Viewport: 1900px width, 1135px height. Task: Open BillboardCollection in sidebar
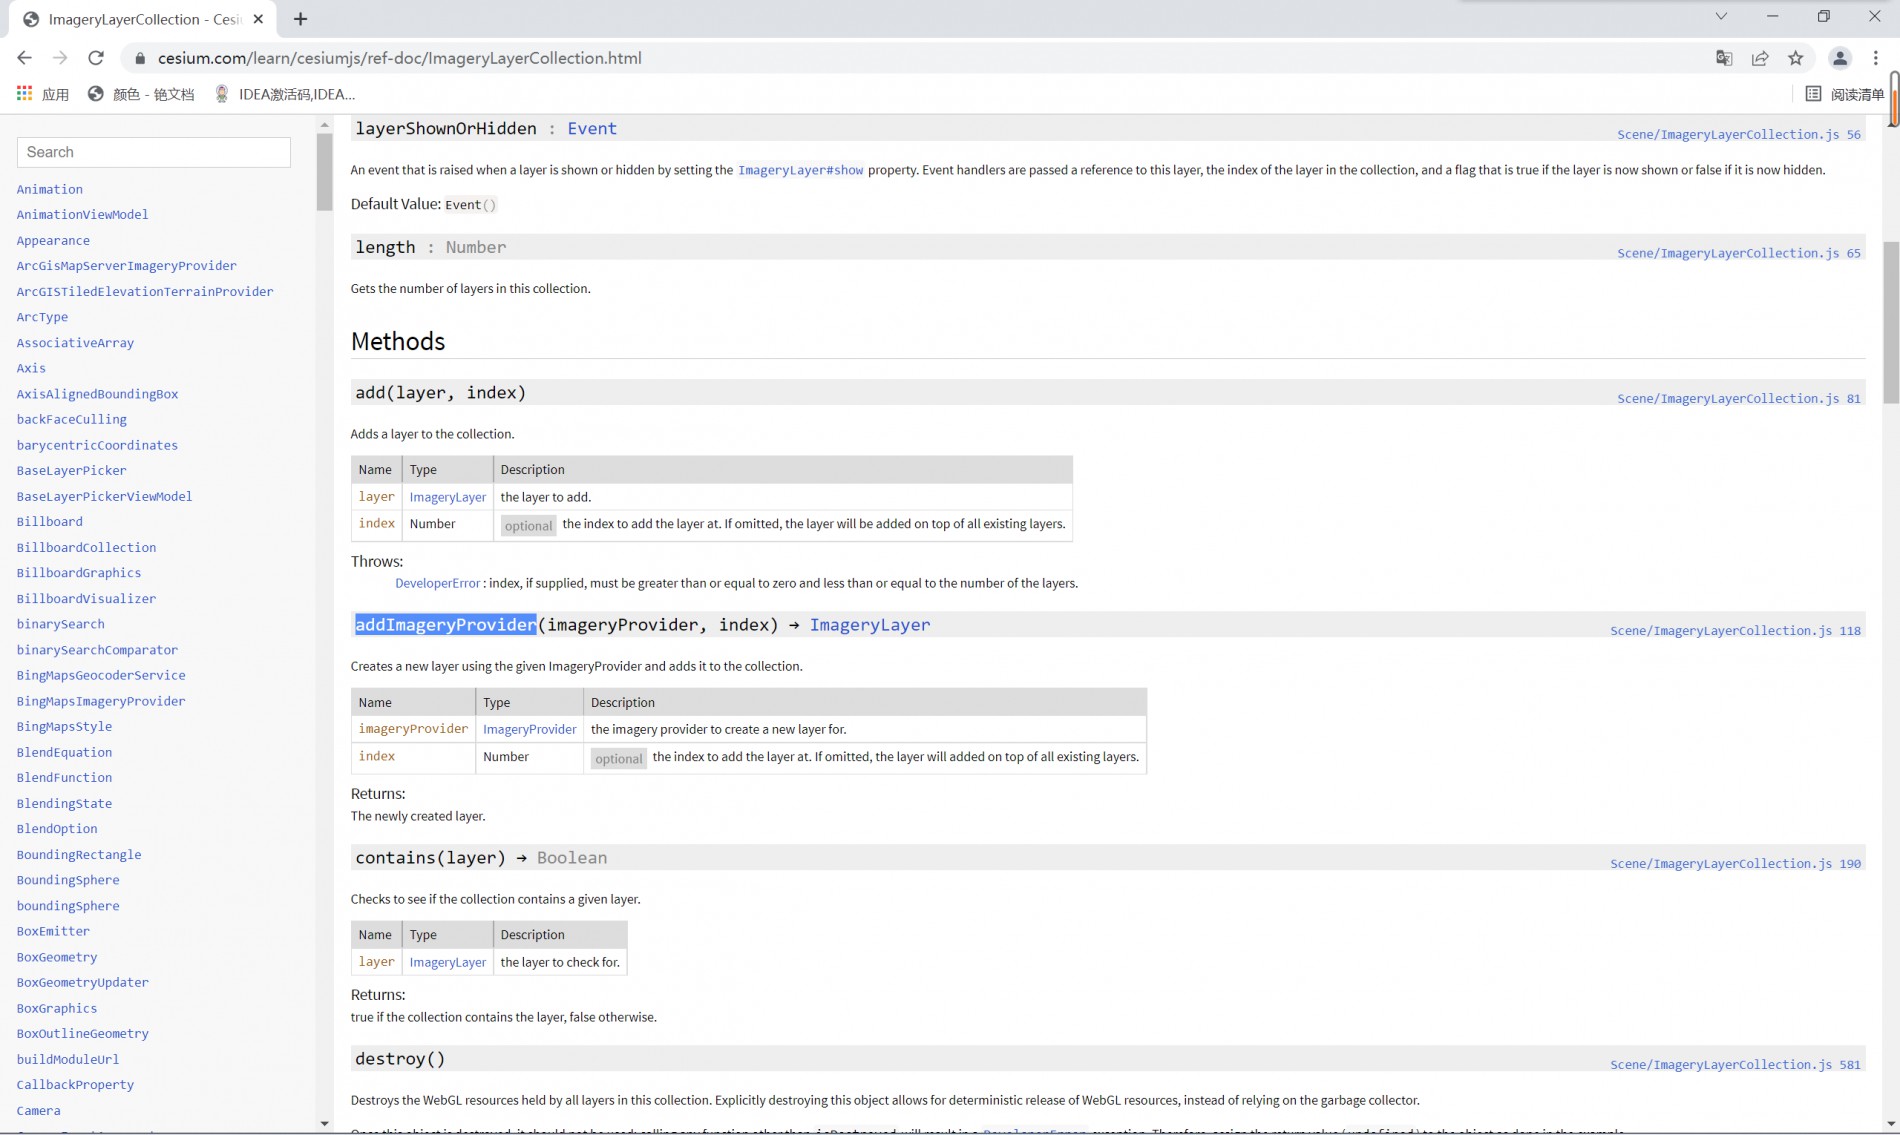[86, 547]
